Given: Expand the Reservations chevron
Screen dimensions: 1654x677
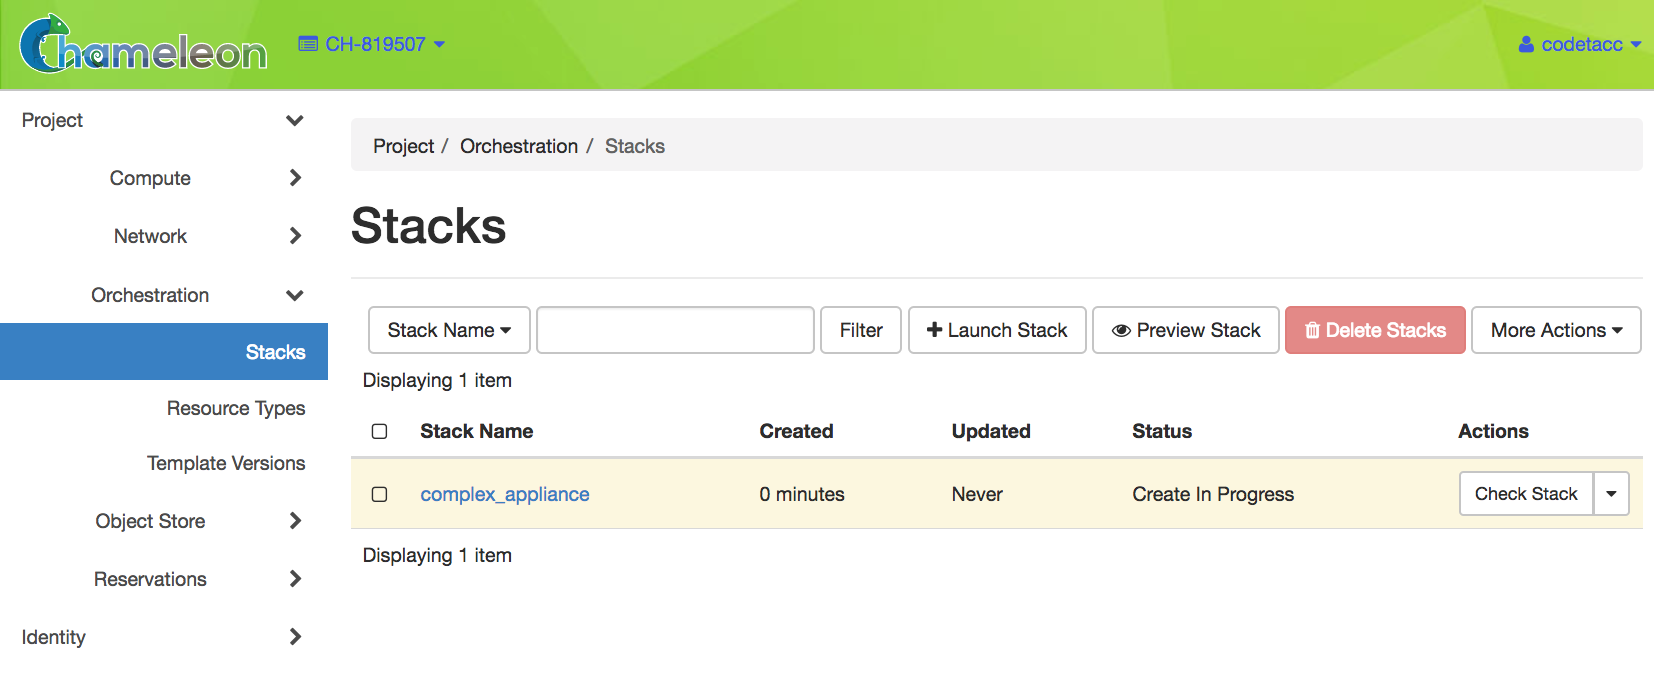Looking at the screenshot, I should pyautogui.click(x=295, y=579).
